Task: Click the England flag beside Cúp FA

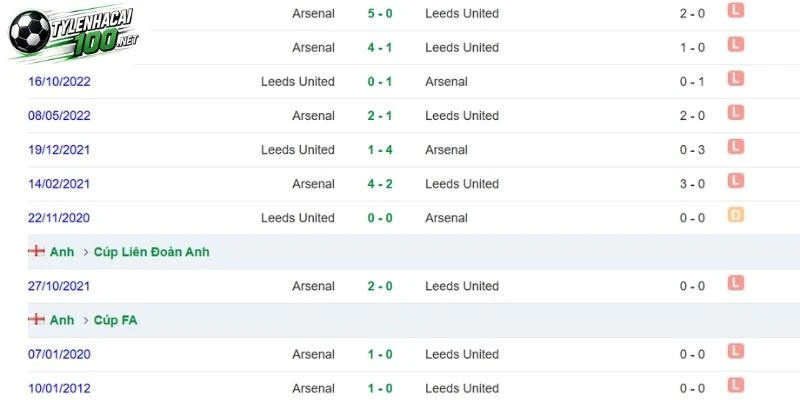Action: tap(36, 319)
